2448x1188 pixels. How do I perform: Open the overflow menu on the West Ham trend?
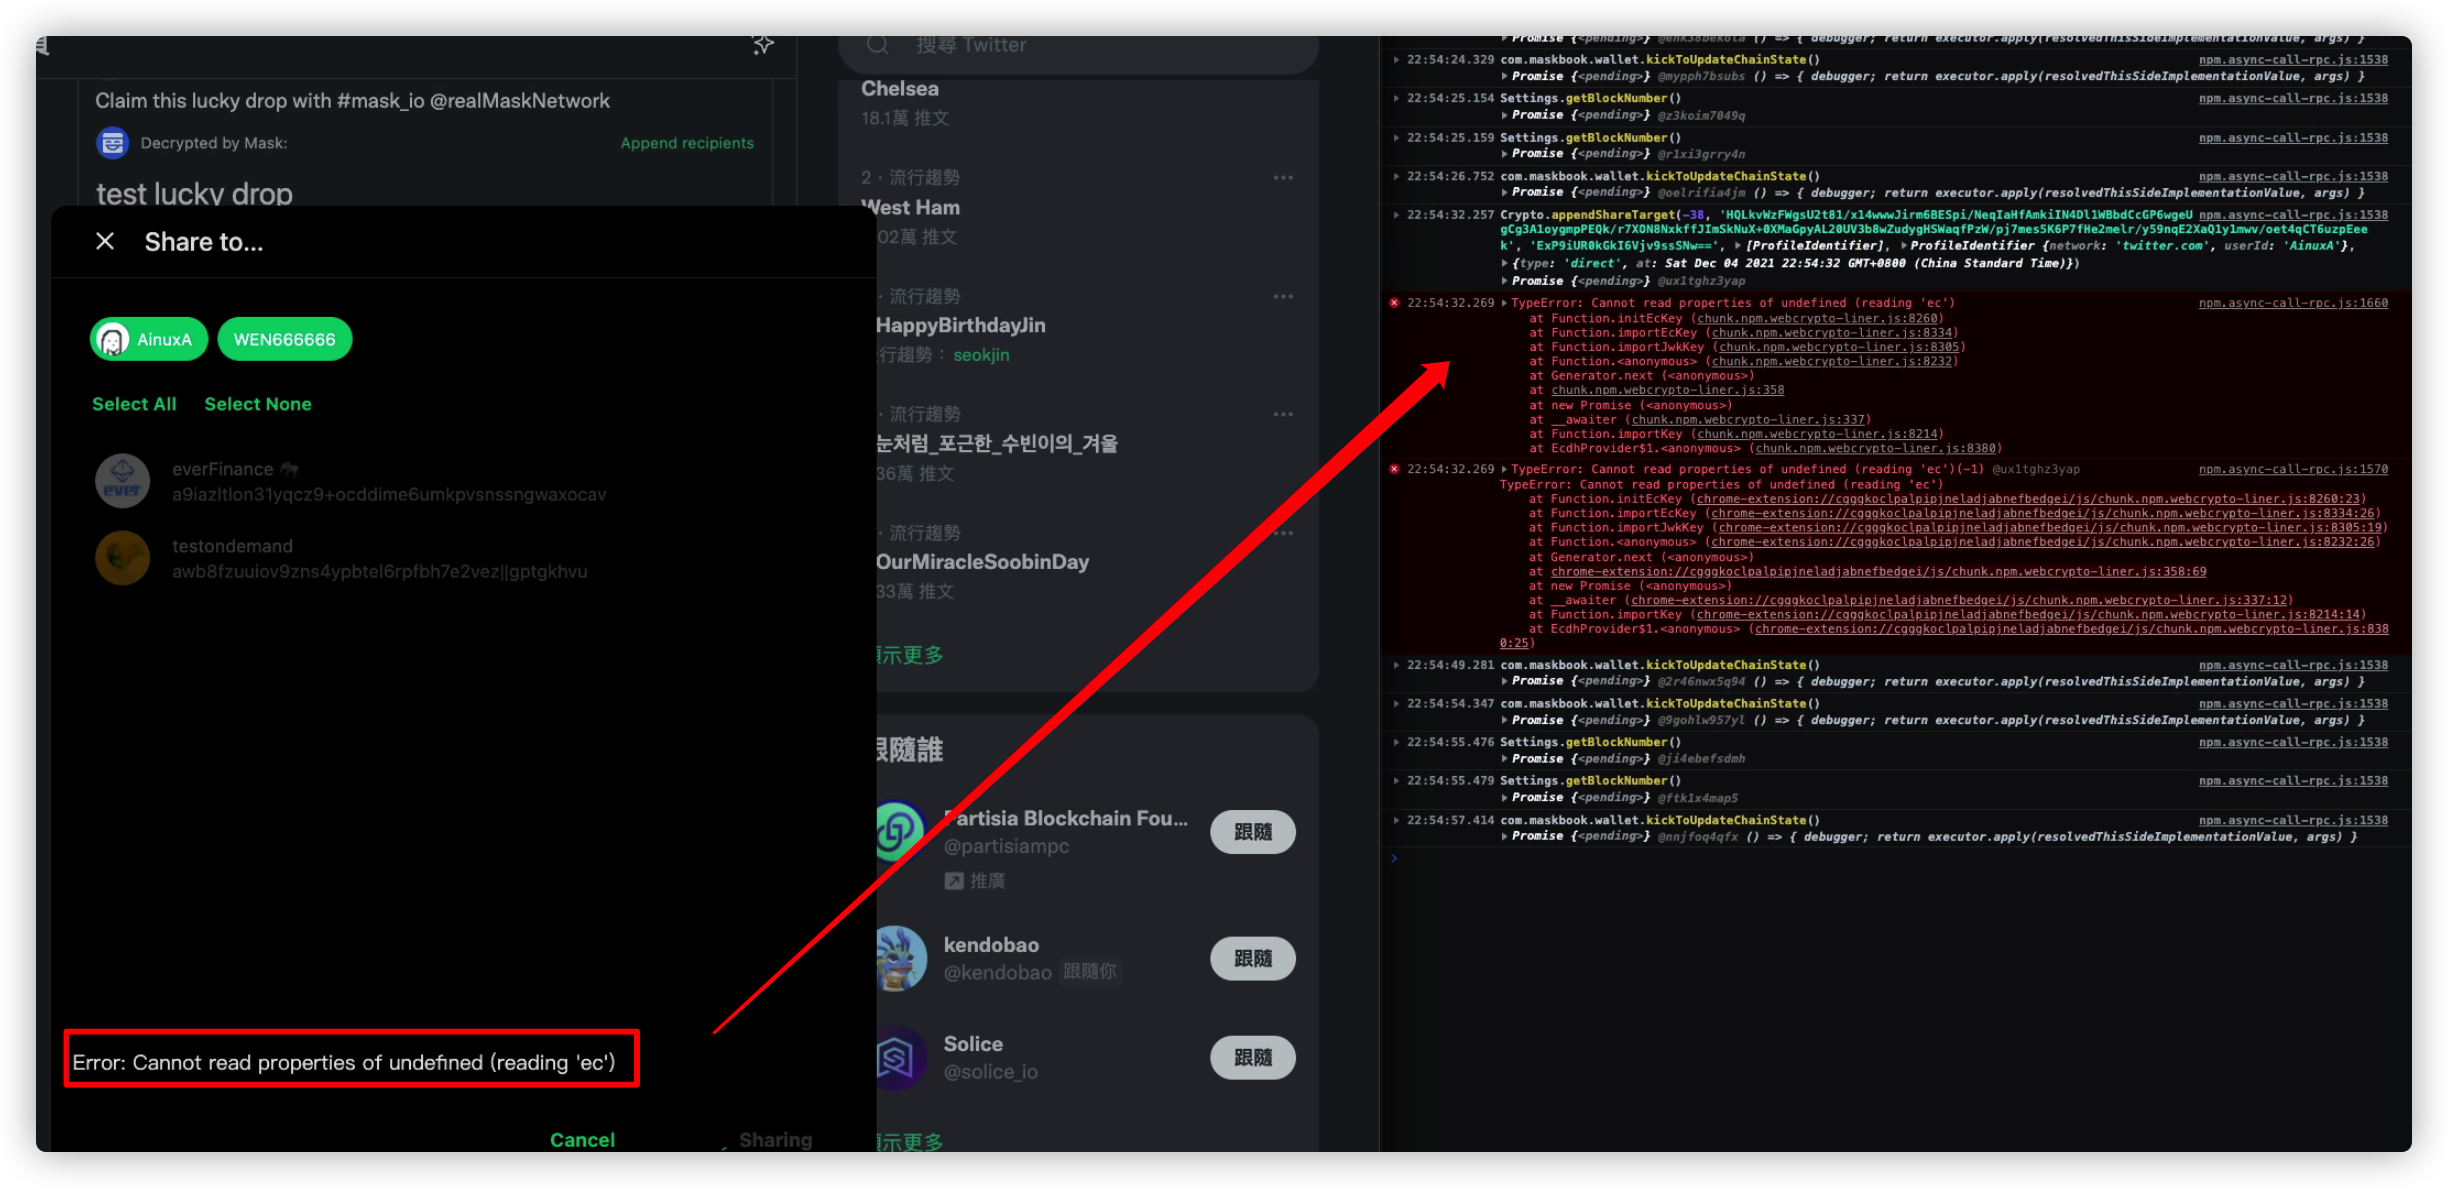tap(1283, 177)
